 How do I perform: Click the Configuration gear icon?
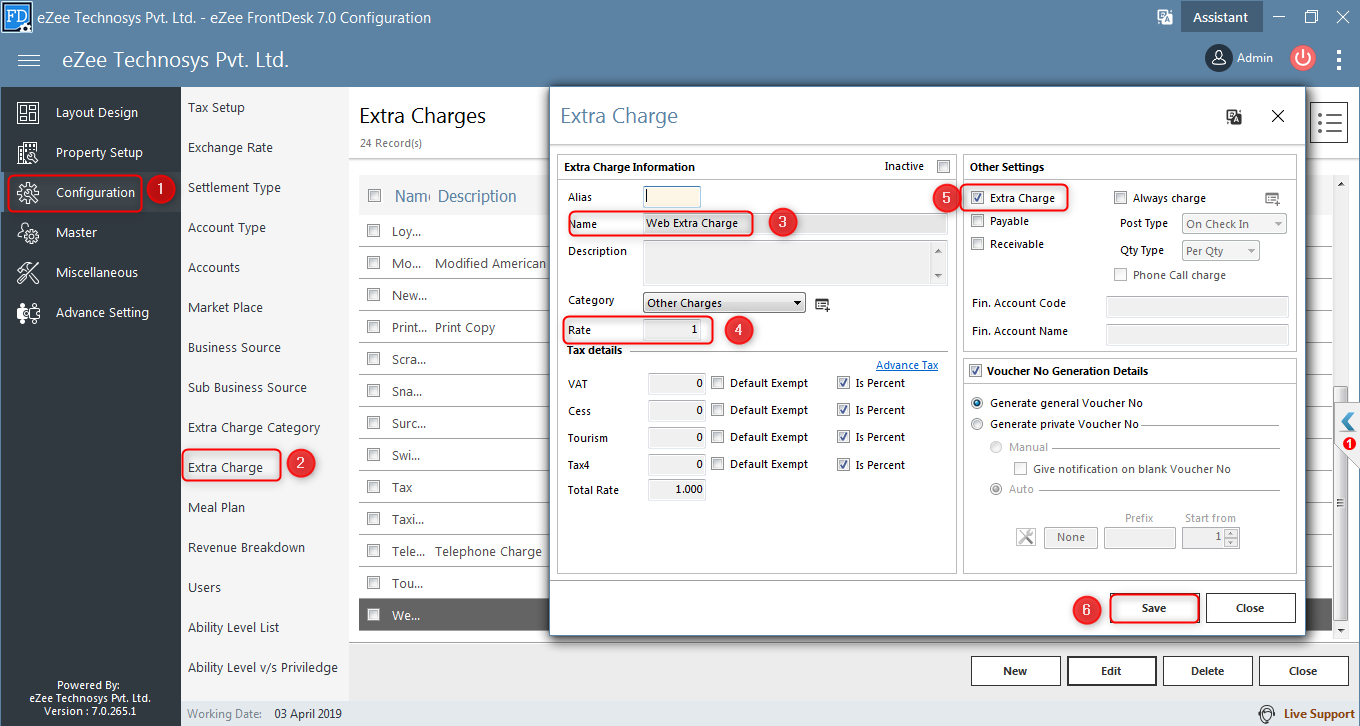[28, 193]
